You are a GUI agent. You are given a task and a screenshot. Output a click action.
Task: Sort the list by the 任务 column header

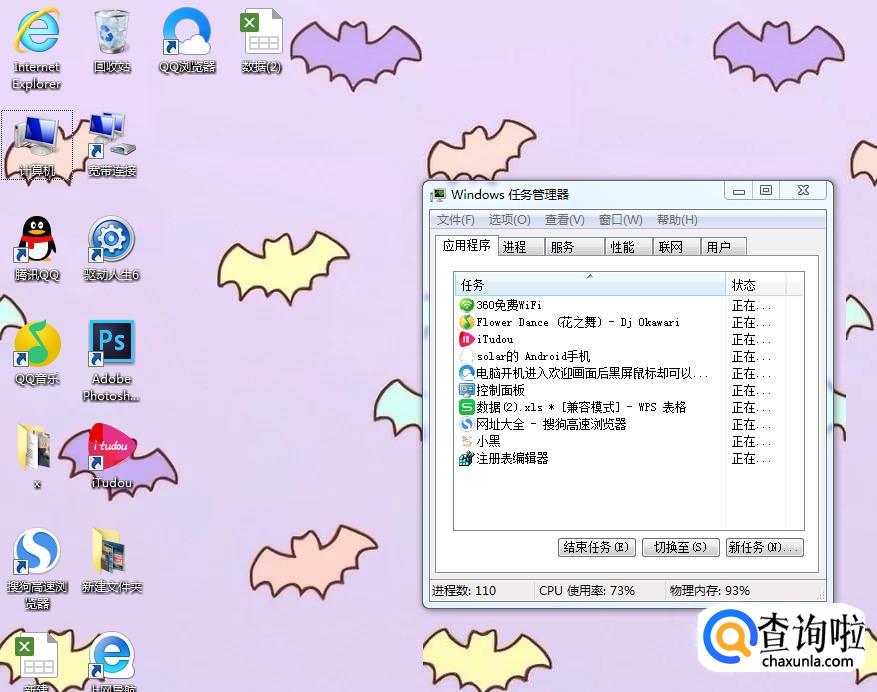(590, 284)
